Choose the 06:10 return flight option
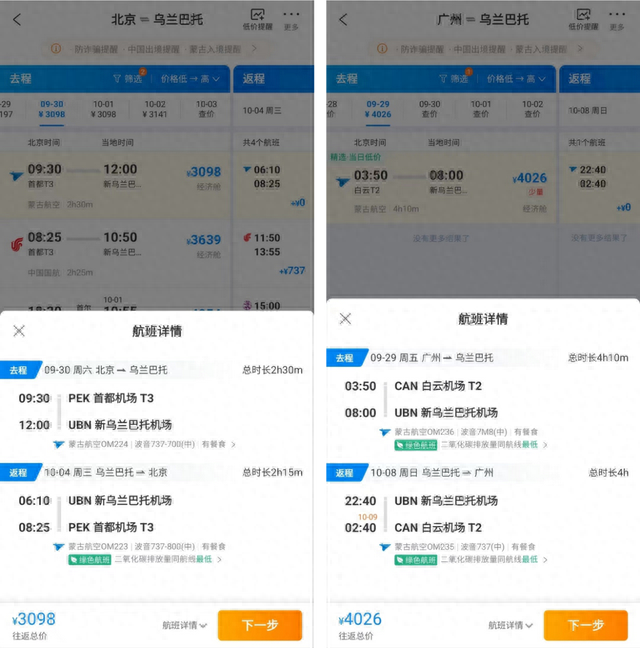This screenshot has width=640, height=648. coord(273,185)
